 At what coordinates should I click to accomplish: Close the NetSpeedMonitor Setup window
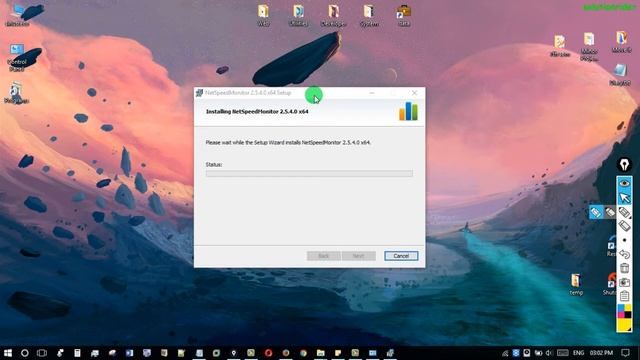click(414, 93)
